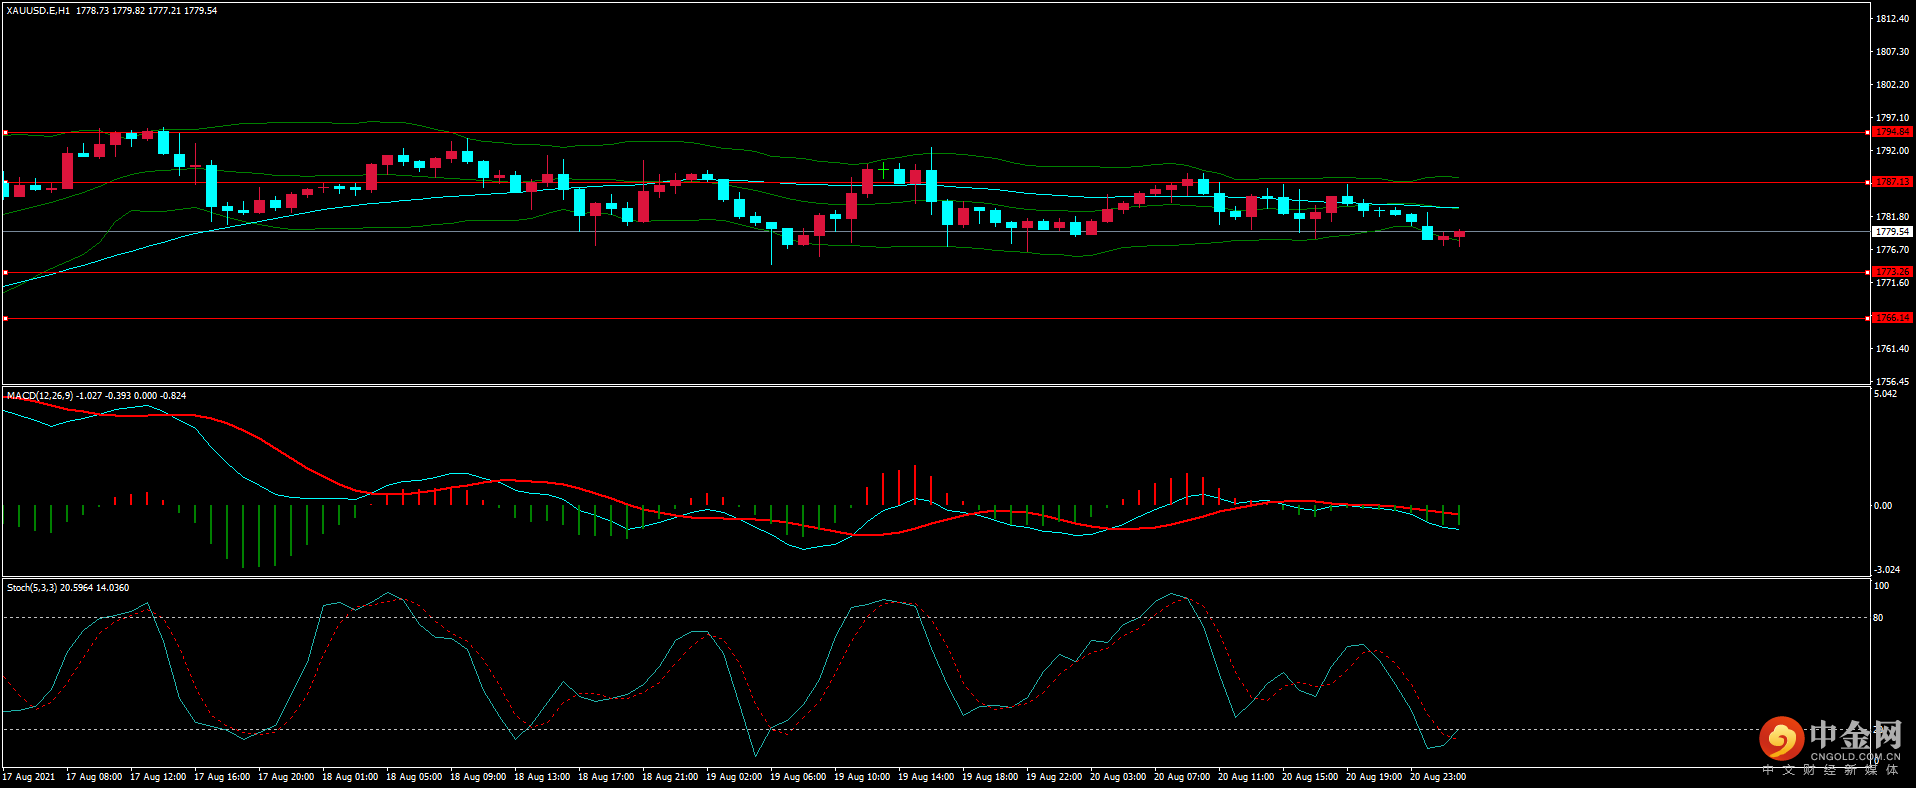This screenshot has height=788, width=1916.
Task: Click the 20 Aug 07:00 time label
Action: point(1182,777)
